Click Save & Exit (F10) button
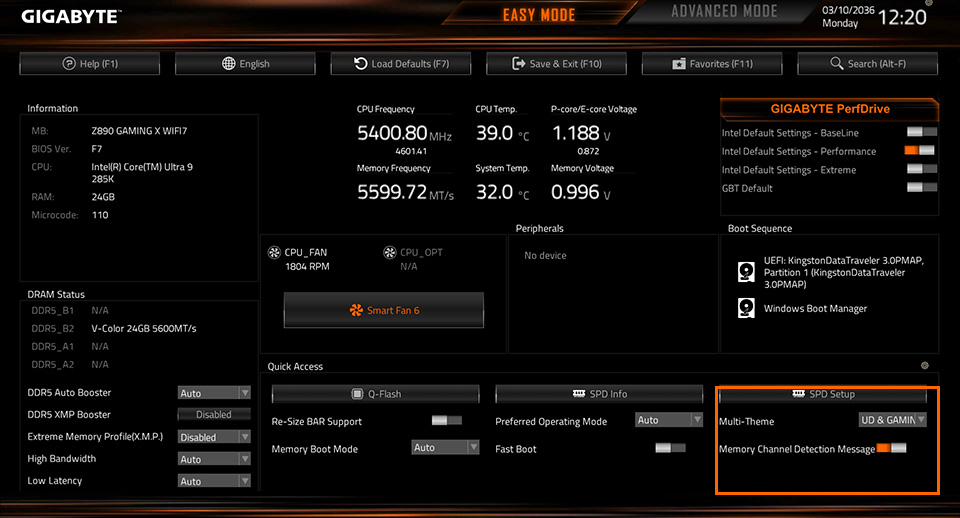This screenshot has width=960, height=518. click(x=556, y=64)
